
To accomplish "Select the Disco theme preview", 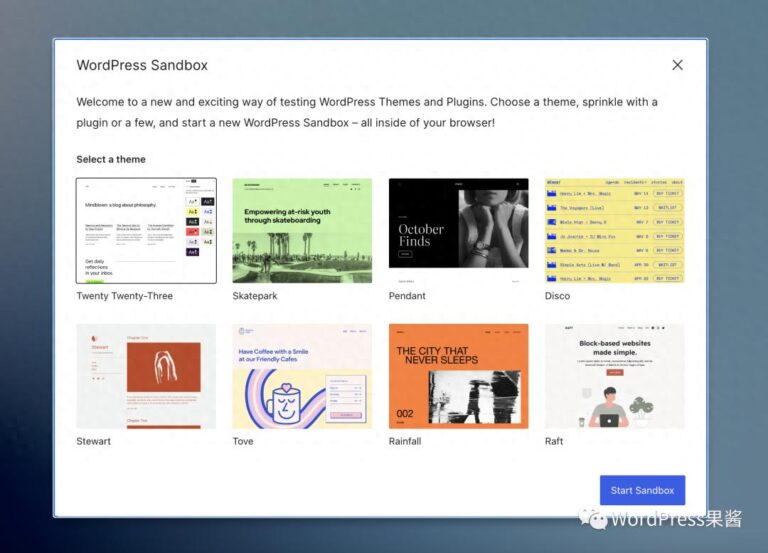I will click(615, 231).
